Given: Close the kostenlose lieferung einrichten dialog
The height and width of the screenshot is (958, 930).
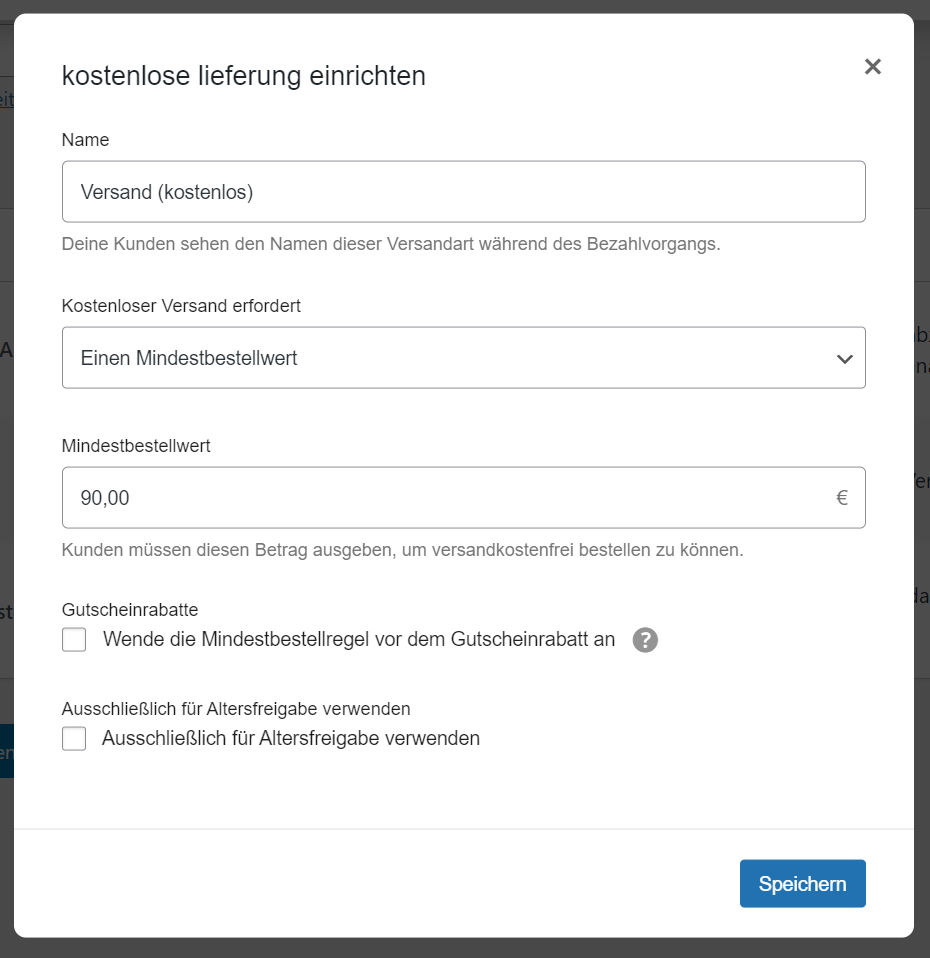Looking at the screenshot, I should point(872,67).
